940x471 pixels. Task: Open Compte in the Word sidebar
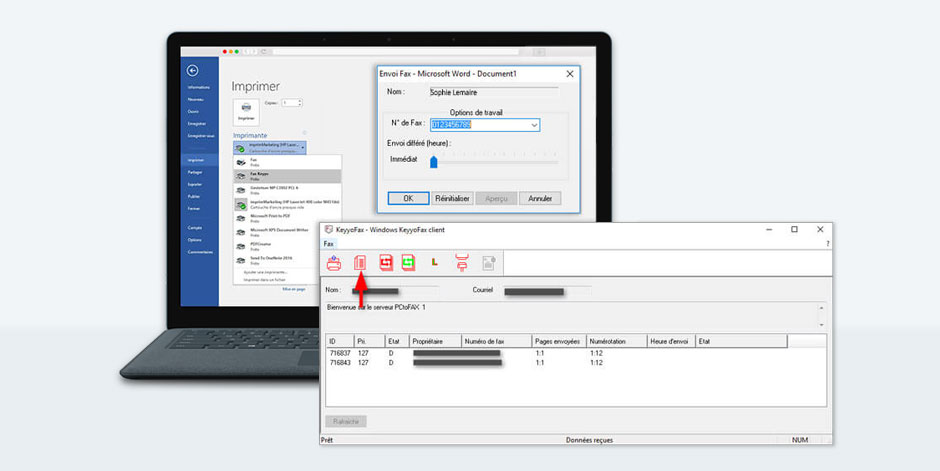[194, 228]
